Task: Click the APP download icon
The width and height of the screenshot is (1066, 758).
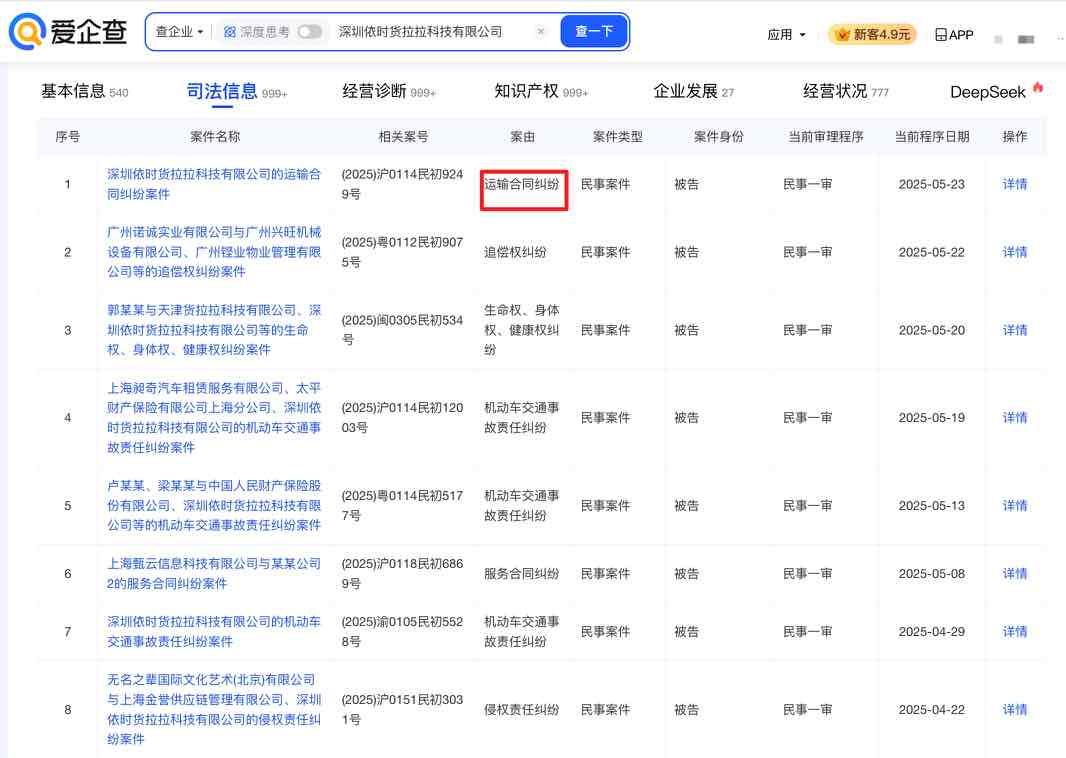Action: [x=941, y=35]
